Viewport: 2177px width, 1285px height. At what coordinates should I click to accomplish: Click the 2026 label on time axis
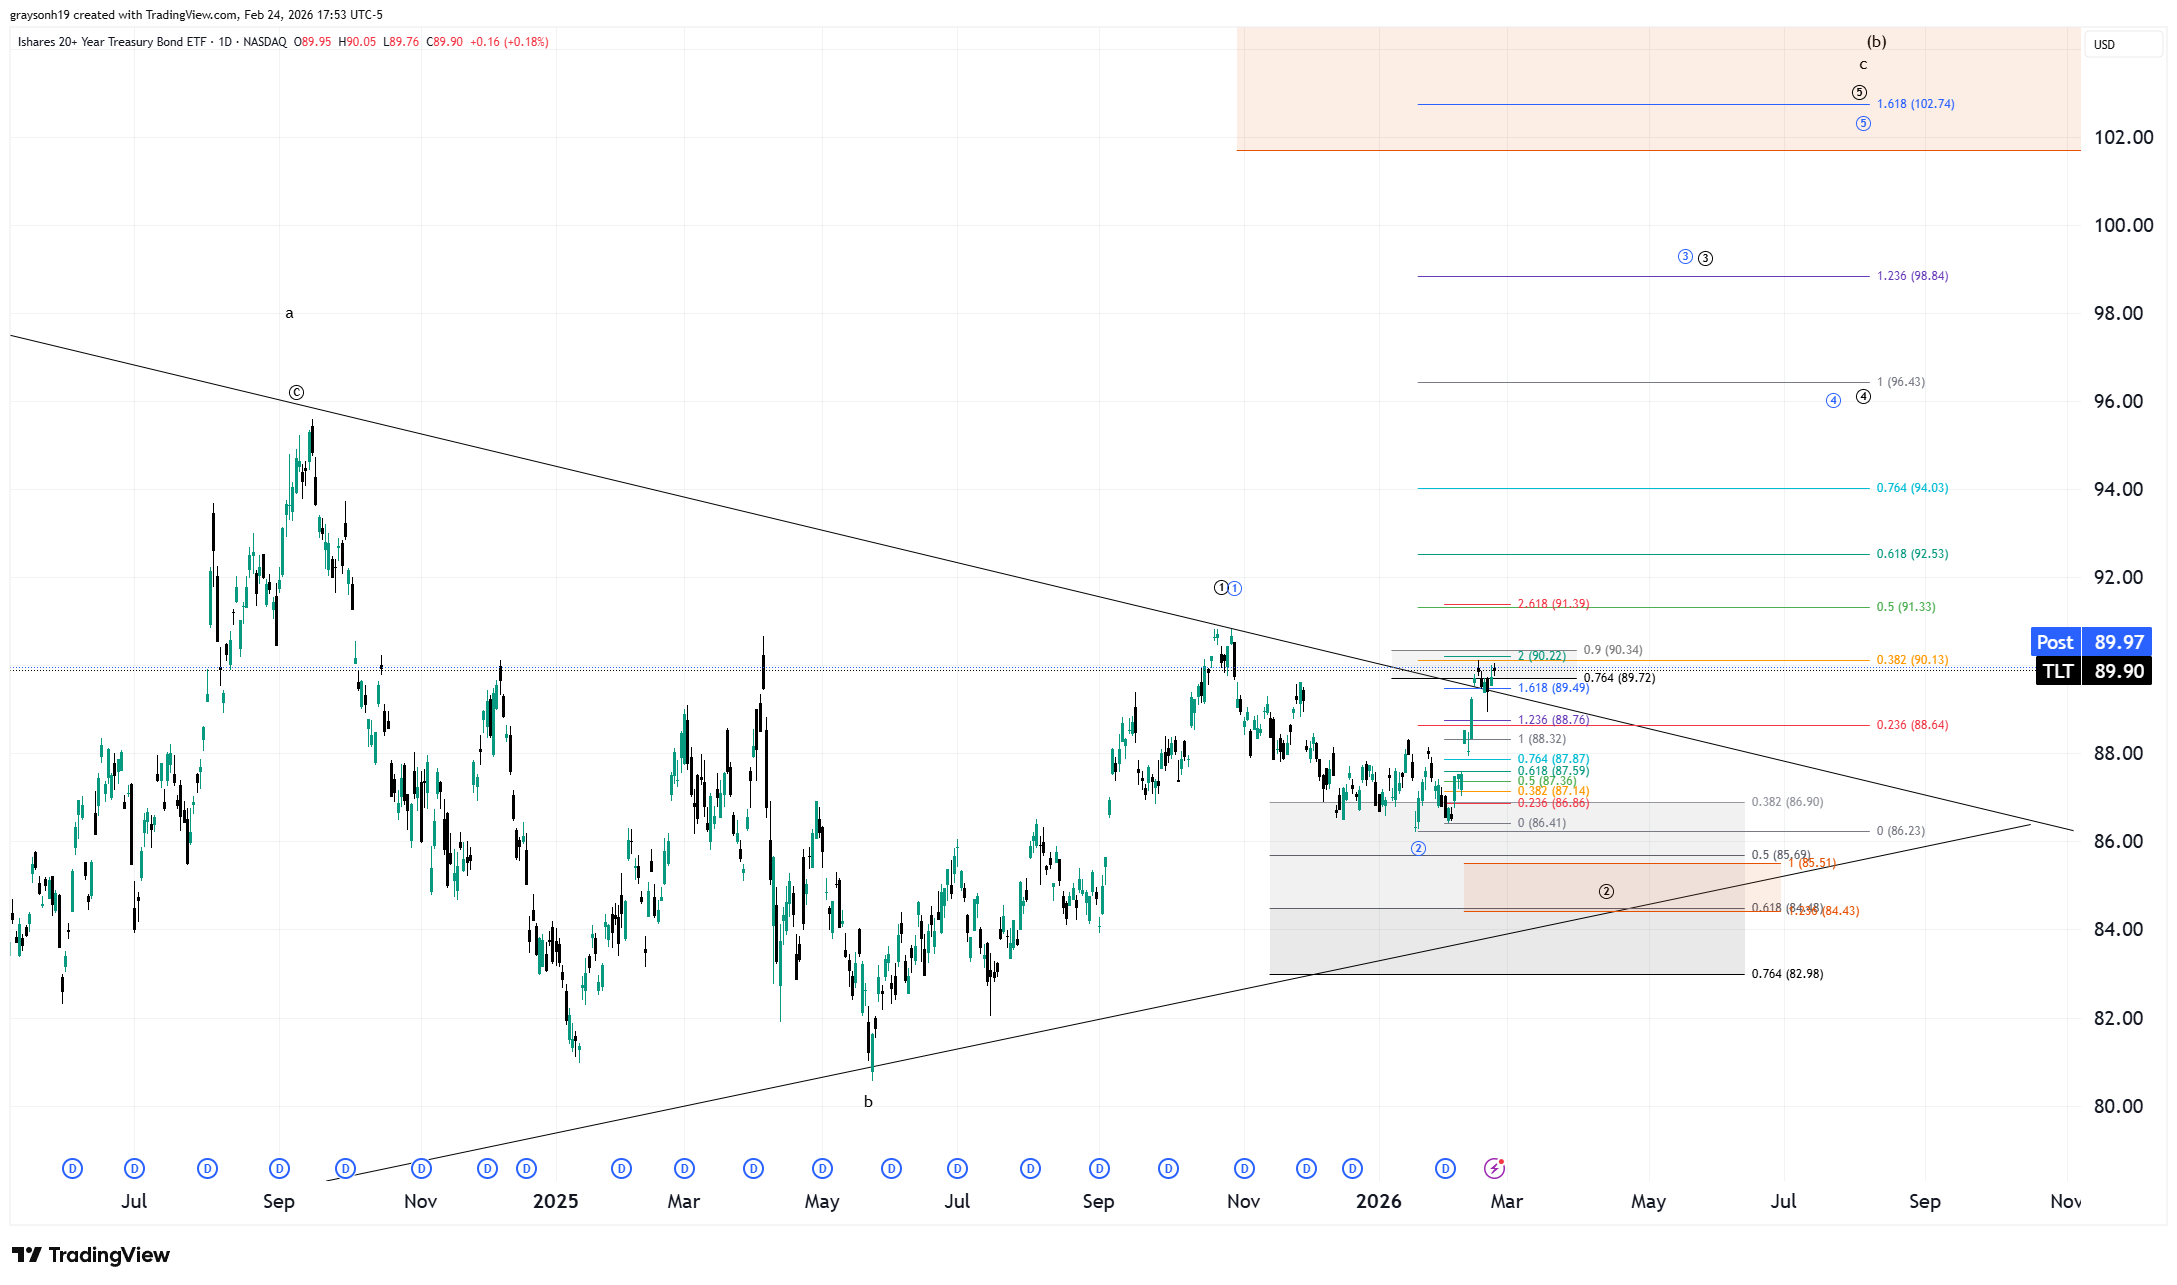pyautogui.click(x=1378, y=1201)
